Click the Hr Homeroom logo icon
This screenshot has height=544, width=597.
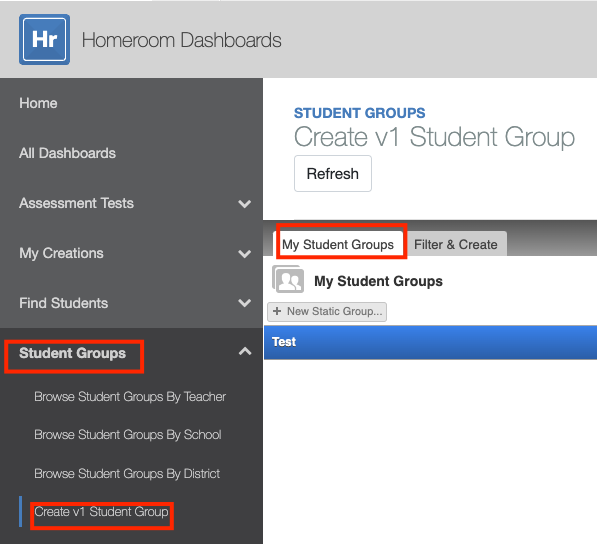pyautogui.click(x=45, y=40)
